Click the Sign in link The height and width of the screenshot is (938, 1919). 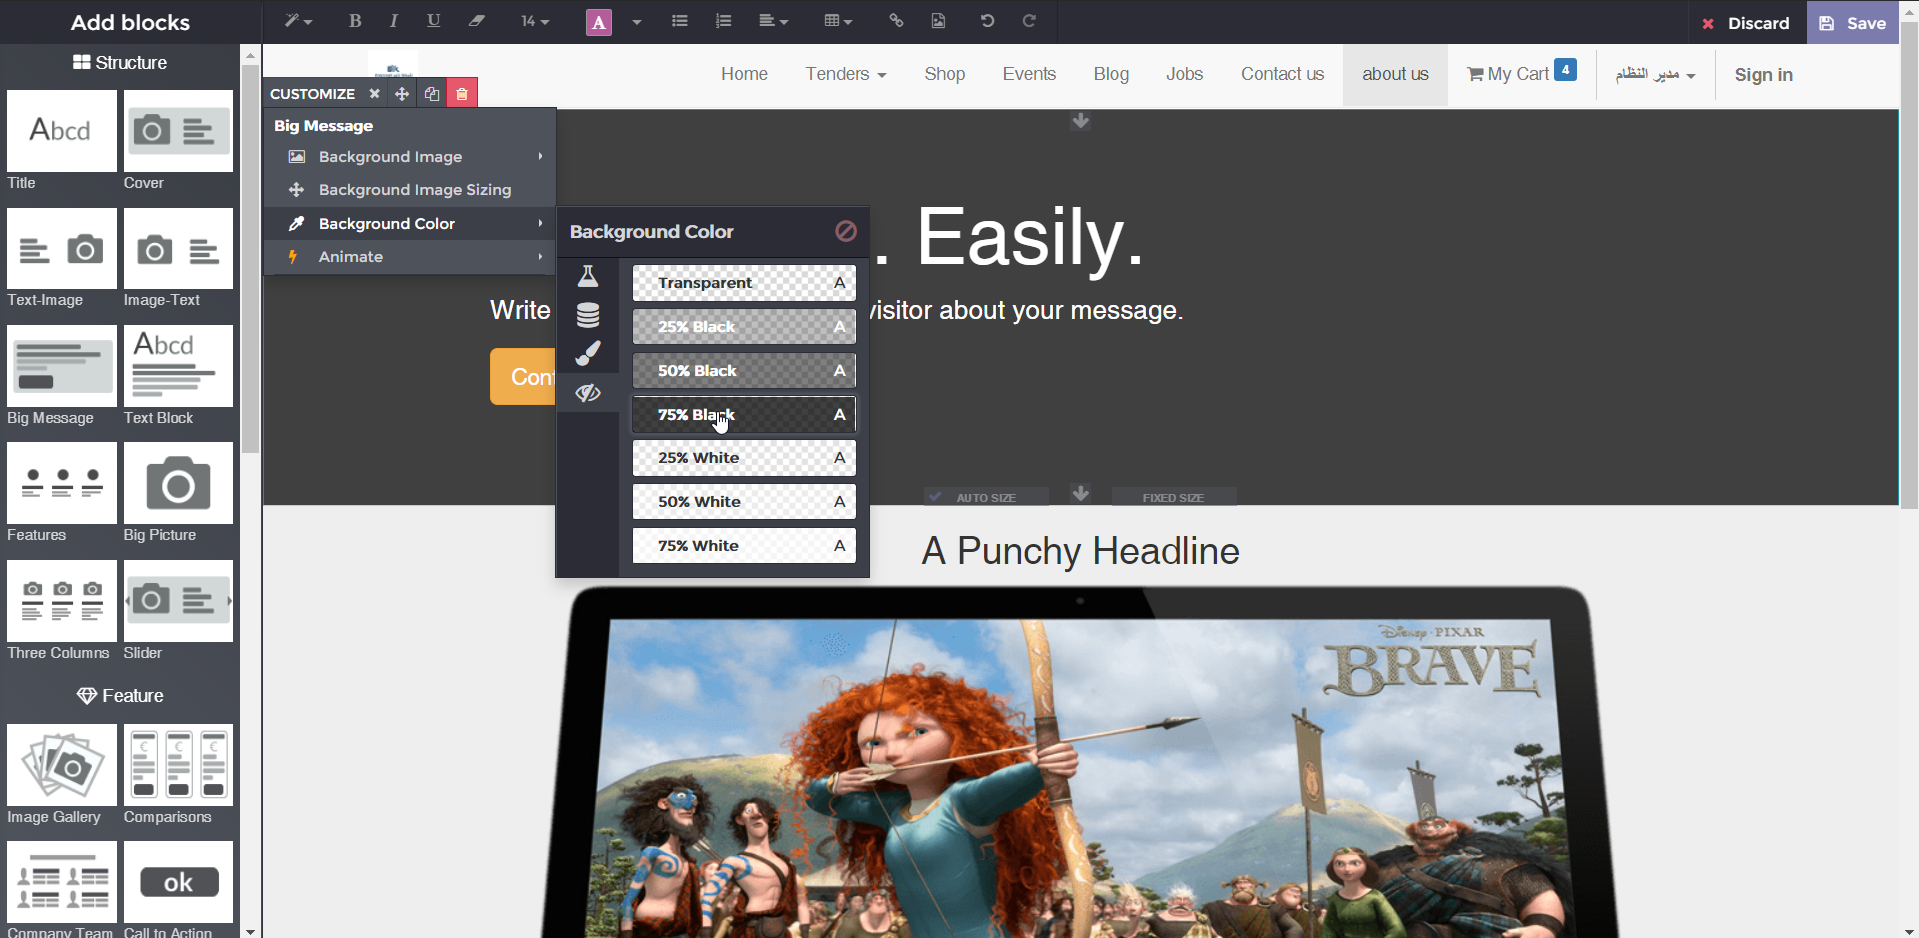click(1763, 75)
